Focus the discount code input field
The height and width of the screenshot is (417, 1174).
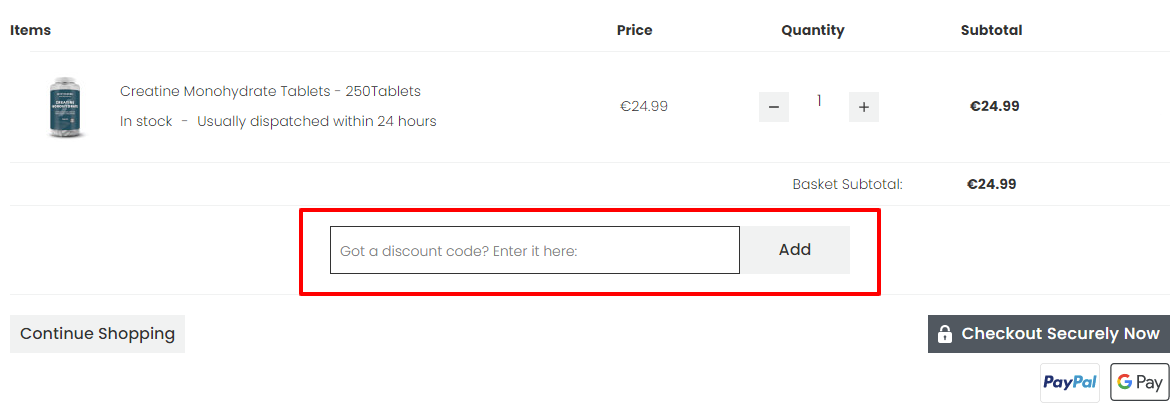tap(535, 250)
